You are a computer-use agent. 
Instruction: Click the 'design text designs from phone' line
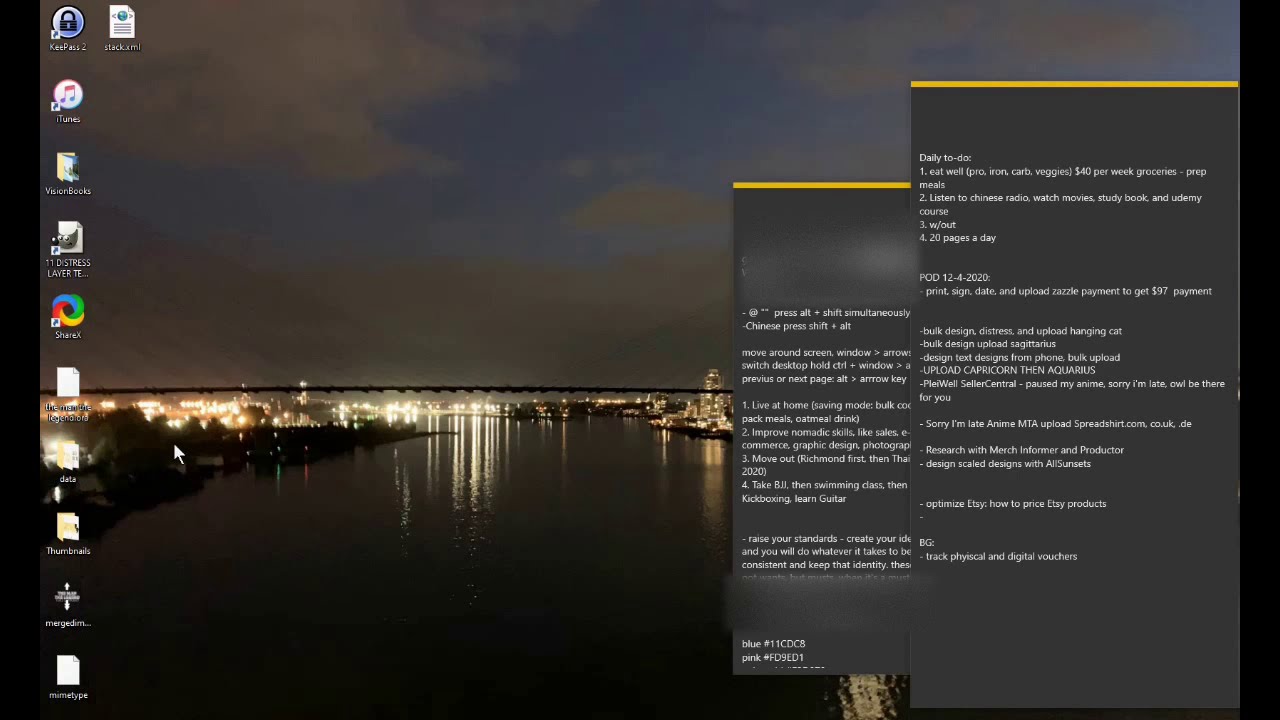pyautogui.click(x=1019, y=357)
